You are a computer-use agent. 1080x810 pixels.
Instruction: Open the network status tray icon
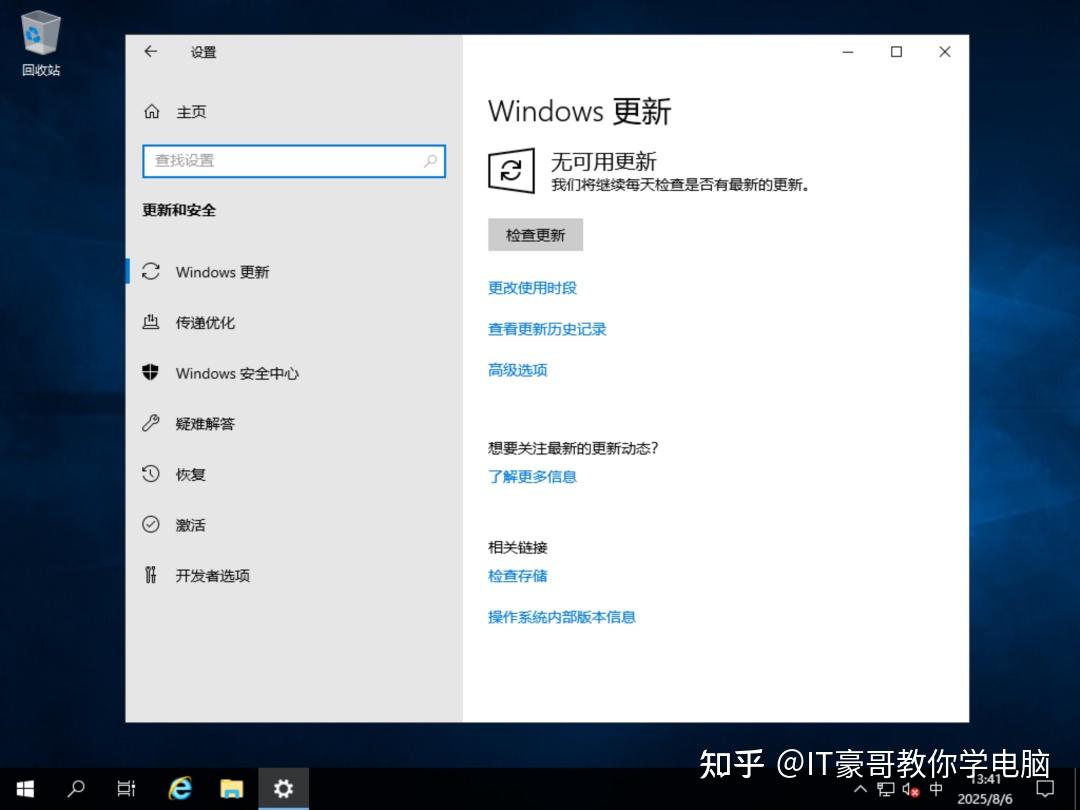884,789
